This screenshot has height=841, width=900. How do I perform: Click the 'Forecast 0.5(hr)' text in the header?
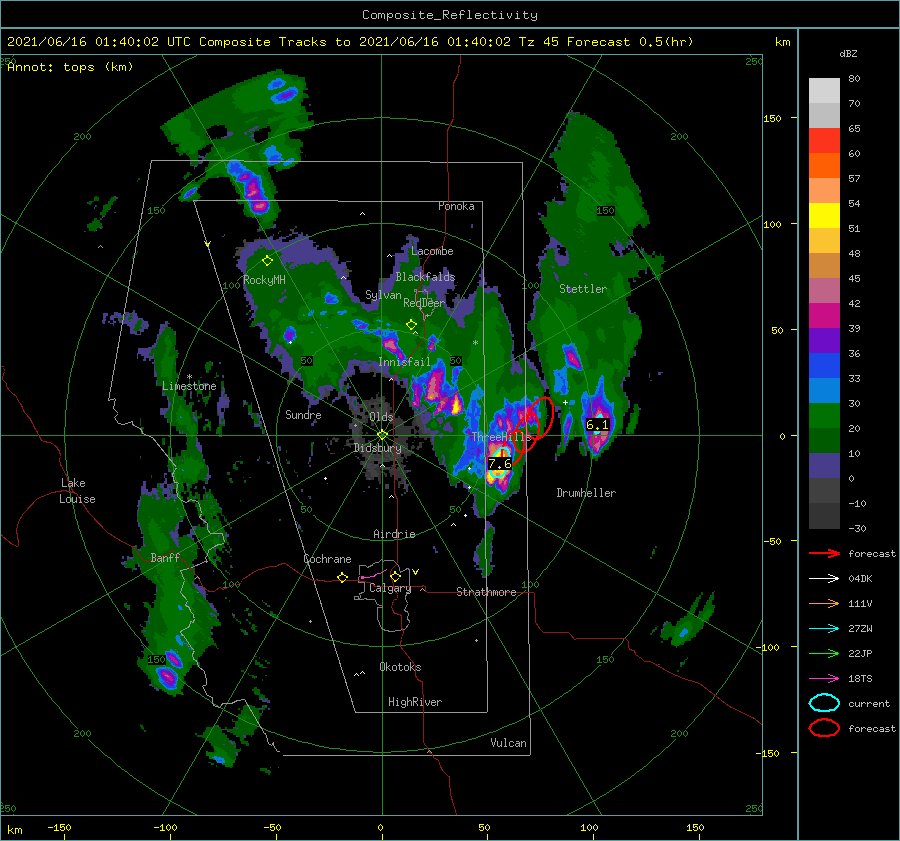[630, 42]
